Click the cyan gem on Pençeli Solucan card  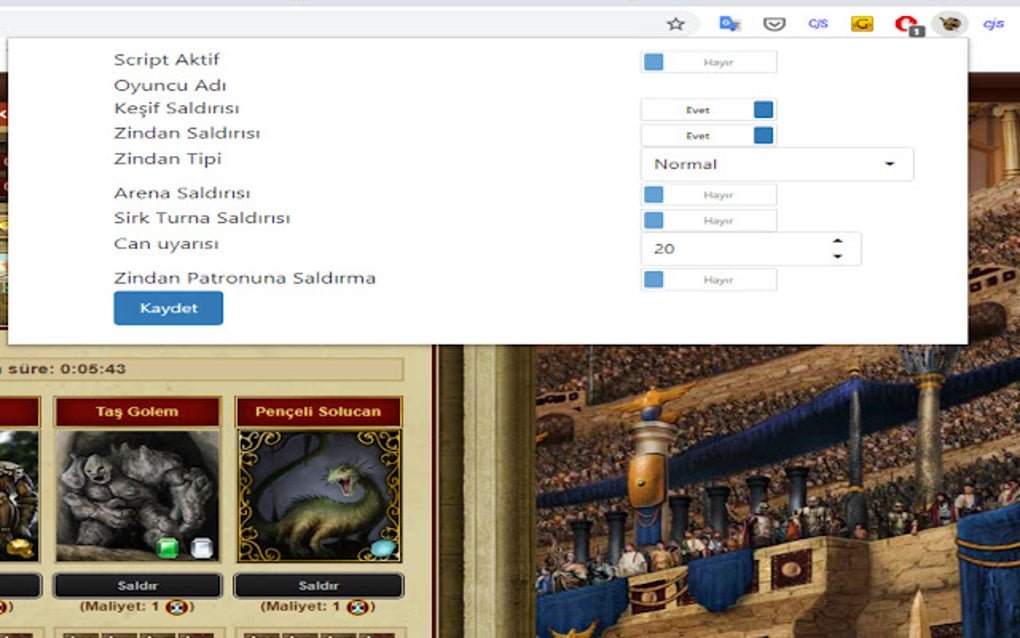383,549
